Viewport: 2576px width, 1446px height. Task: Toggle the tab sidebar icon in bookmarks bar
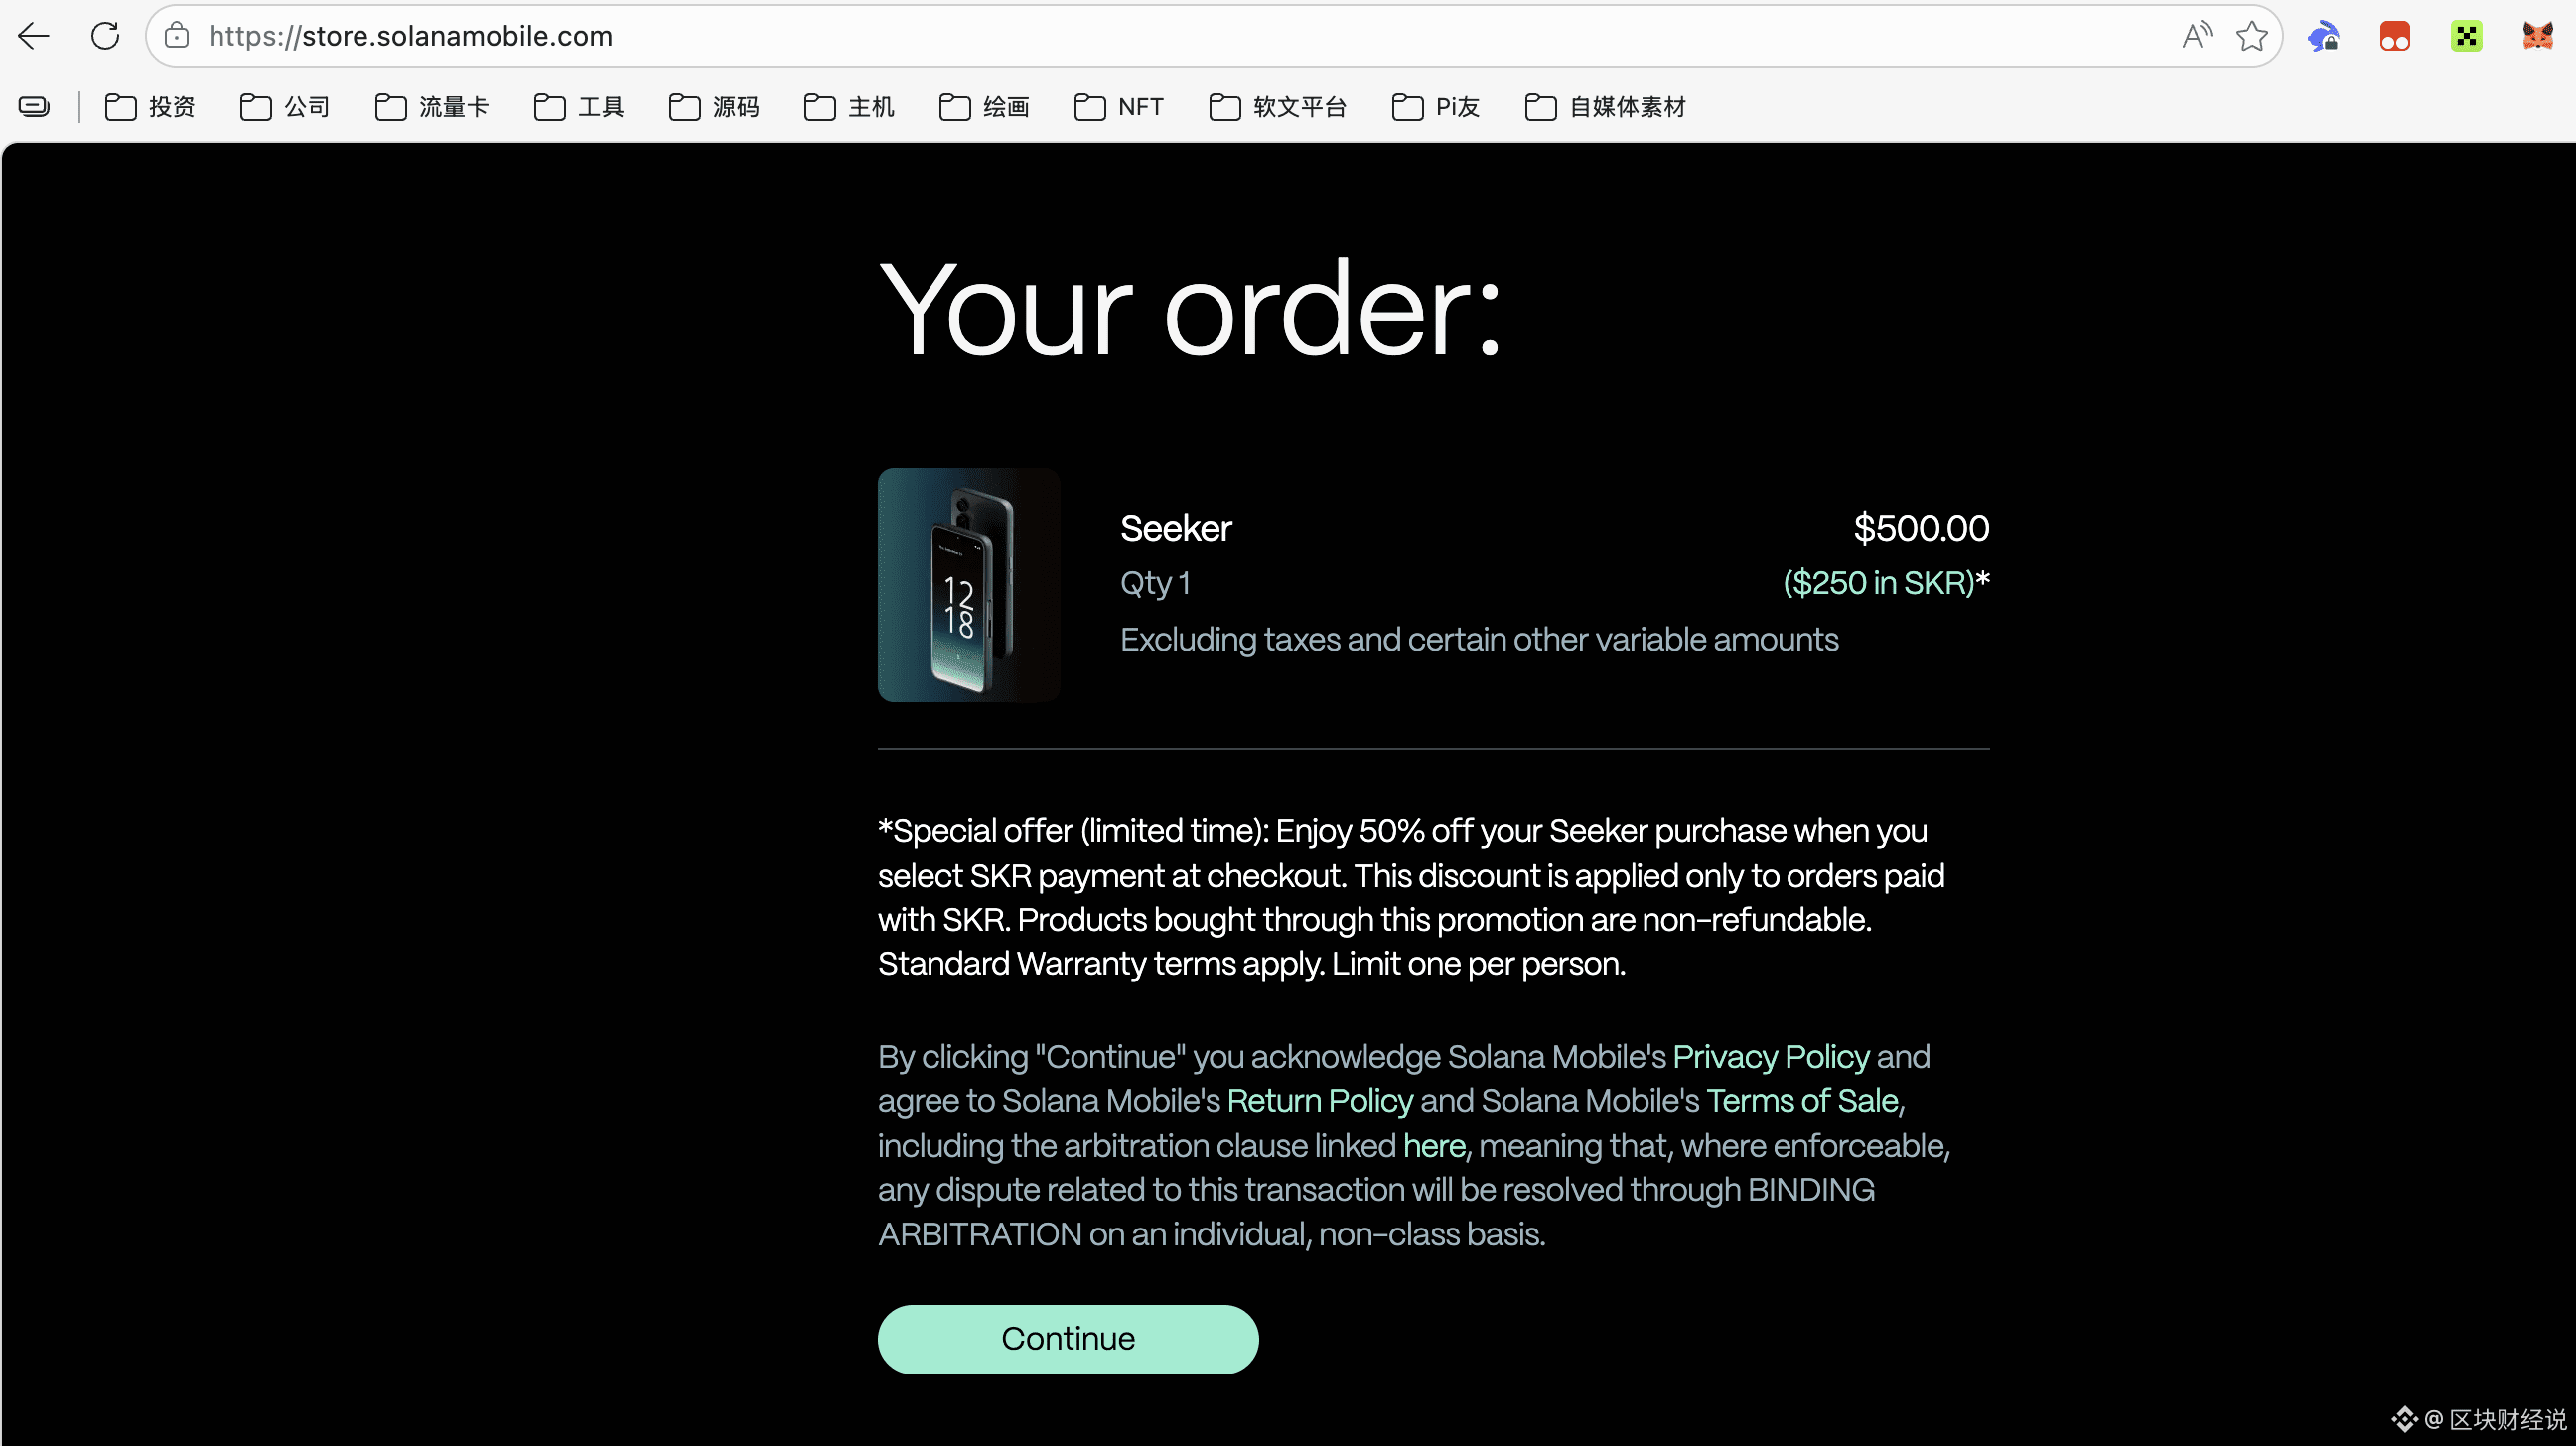(34, 106)
